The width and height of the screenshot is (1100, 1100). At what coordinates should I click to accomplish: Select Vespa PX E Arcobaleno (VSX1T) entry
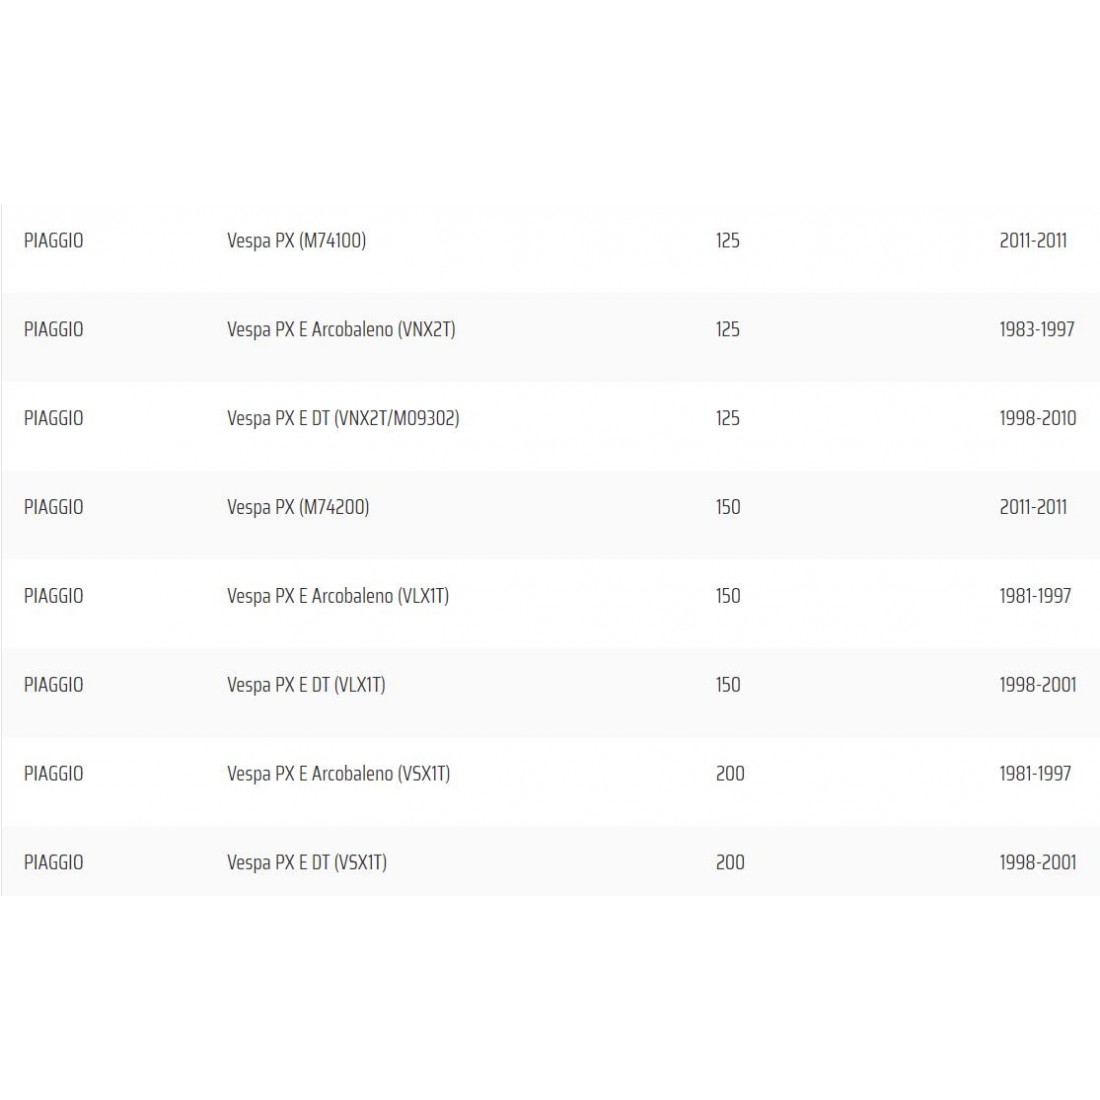pos(338,774)
